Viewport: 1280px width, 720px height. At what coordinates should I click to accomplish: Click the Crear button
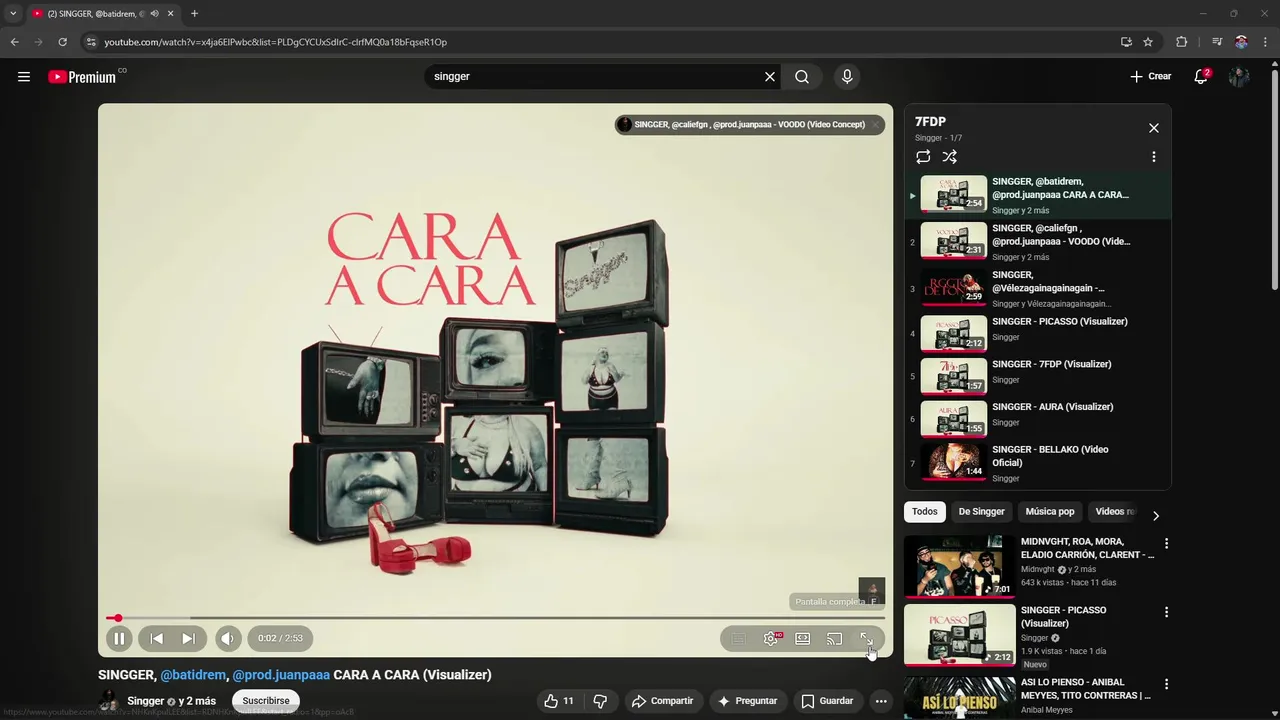1151,76
